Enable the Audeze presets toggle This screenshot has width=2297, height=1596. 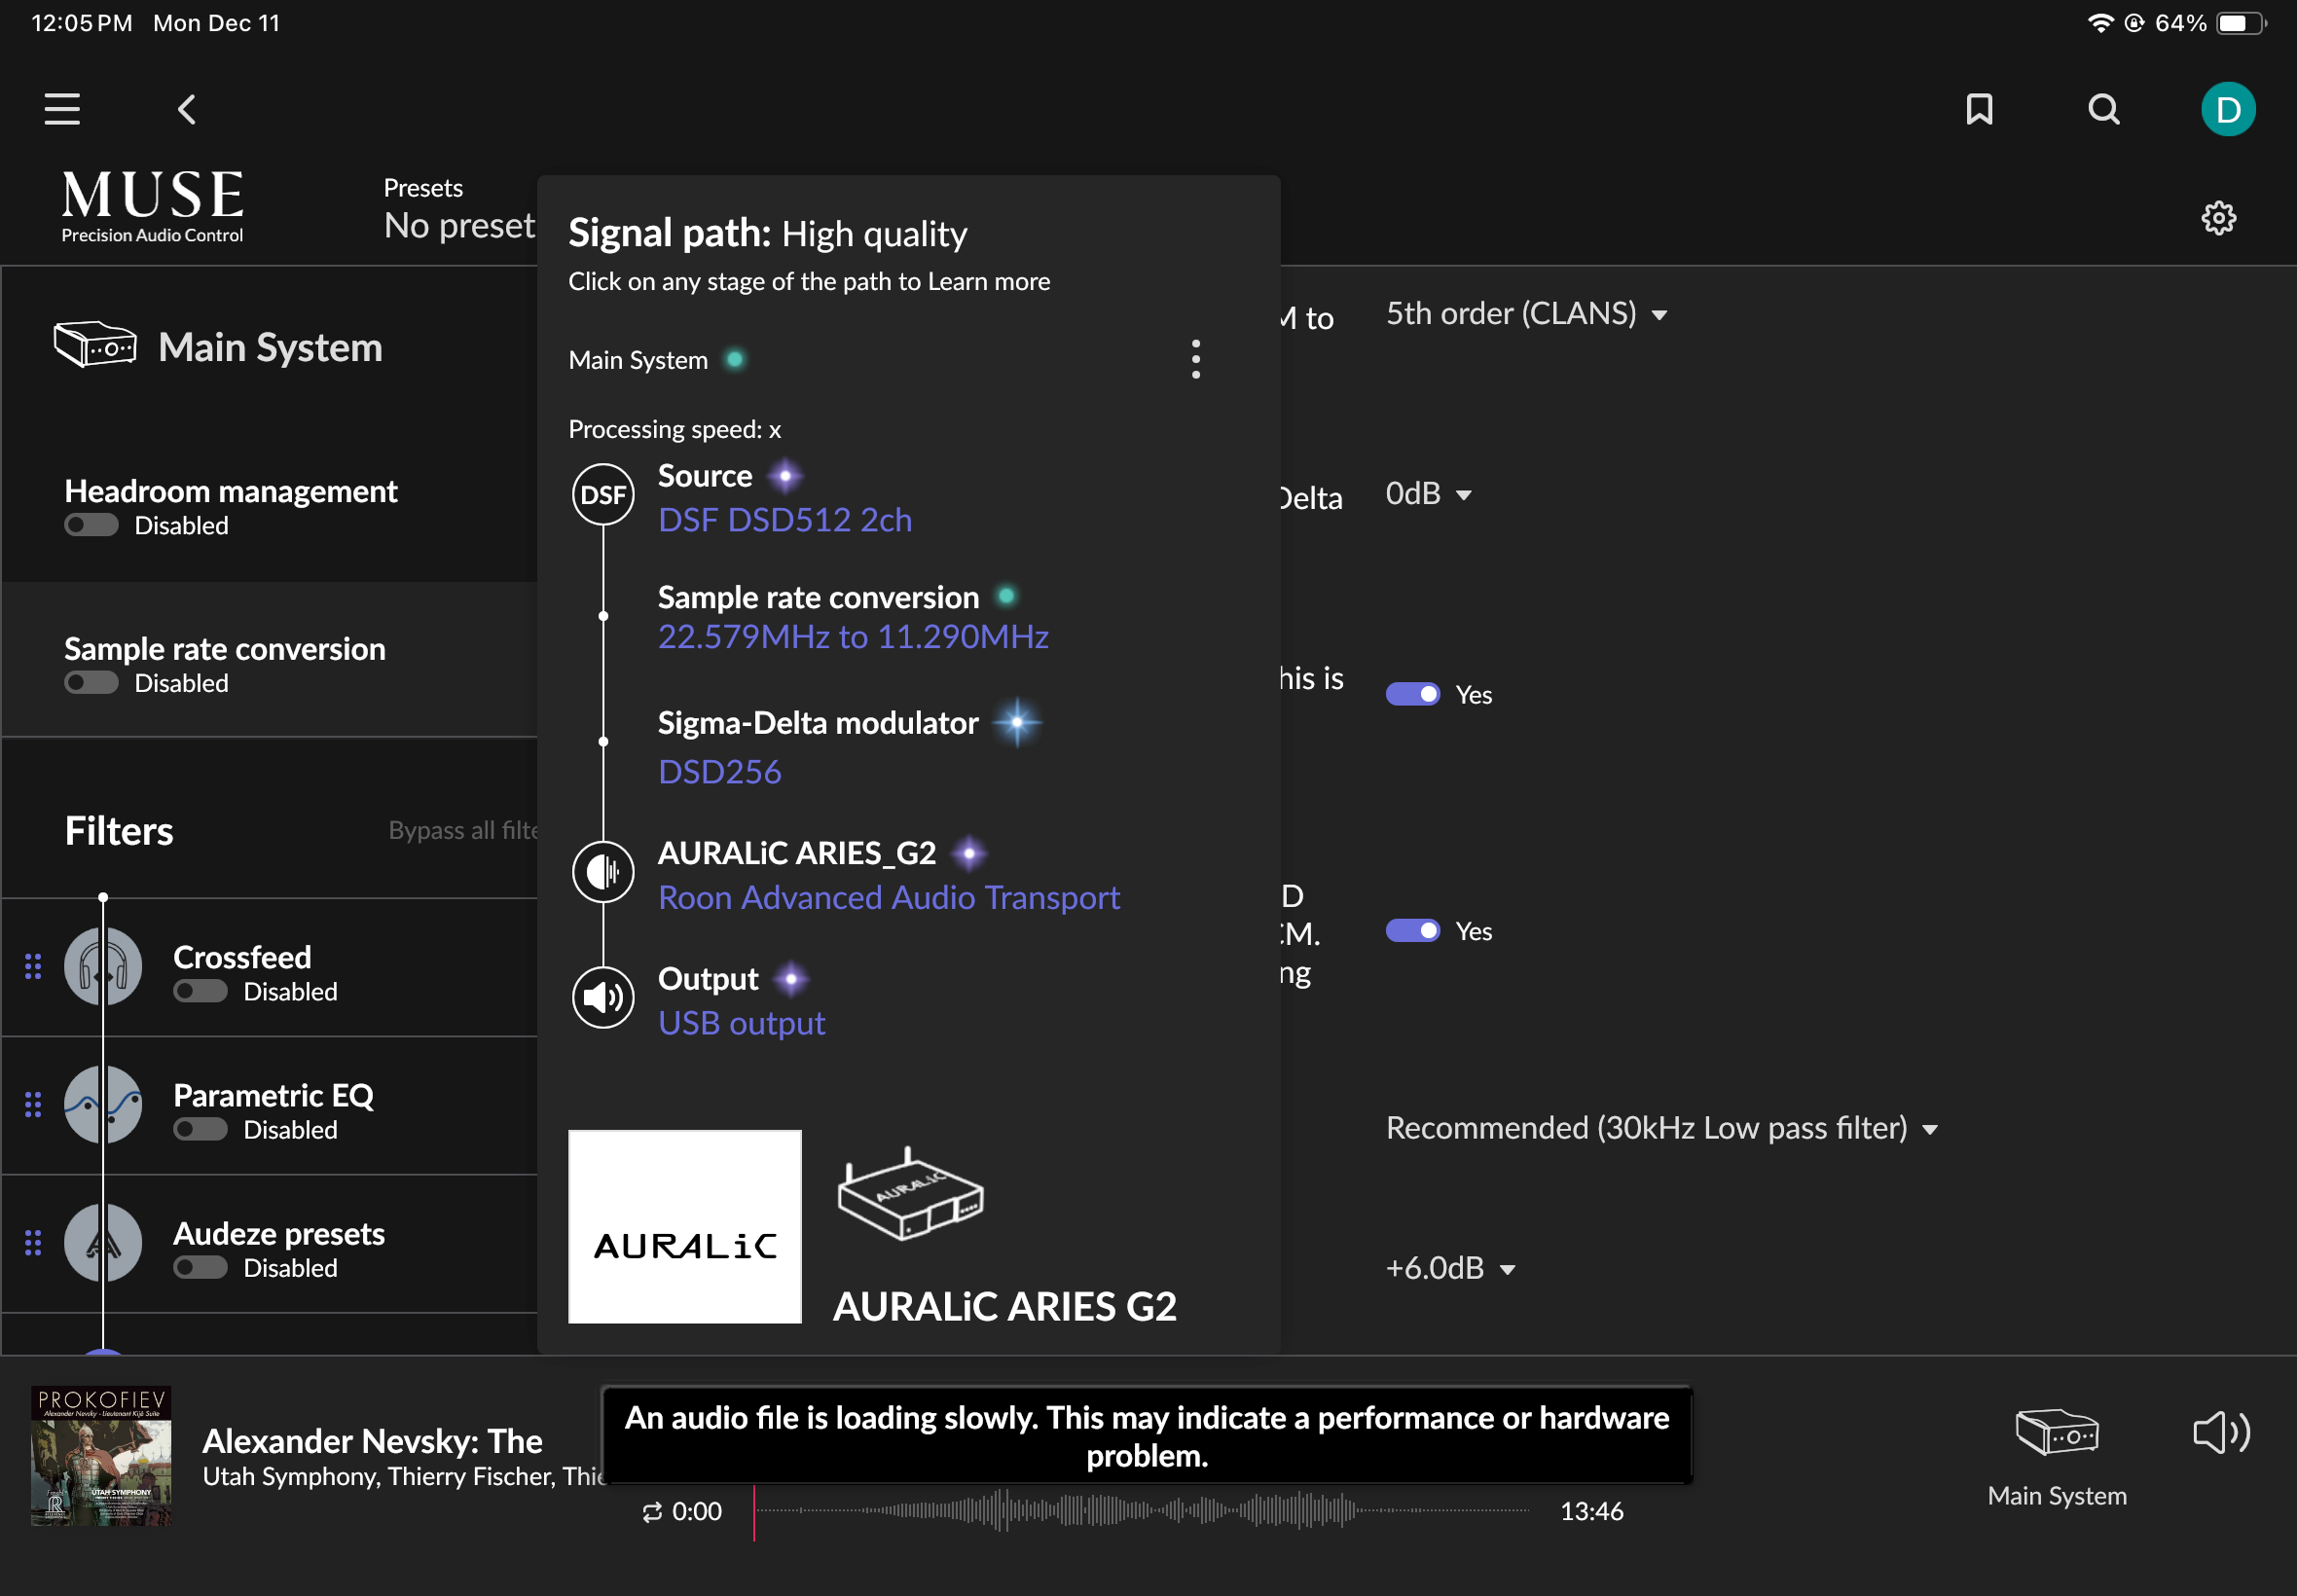[200, 1267]
